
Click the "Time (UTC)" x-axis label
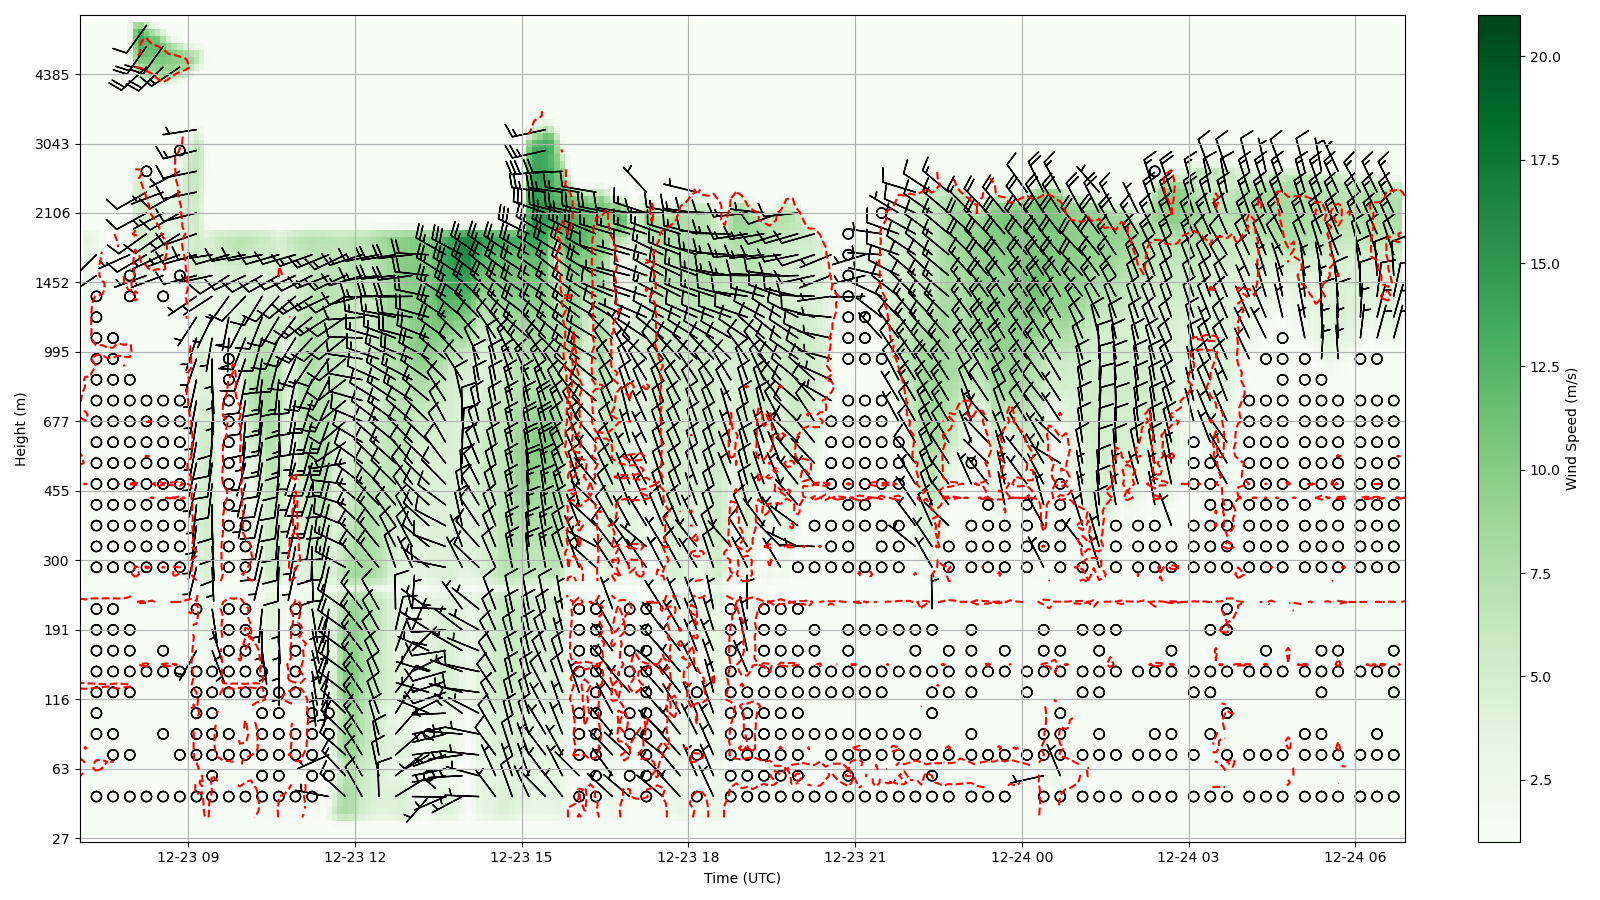click(x=742, y=878)
